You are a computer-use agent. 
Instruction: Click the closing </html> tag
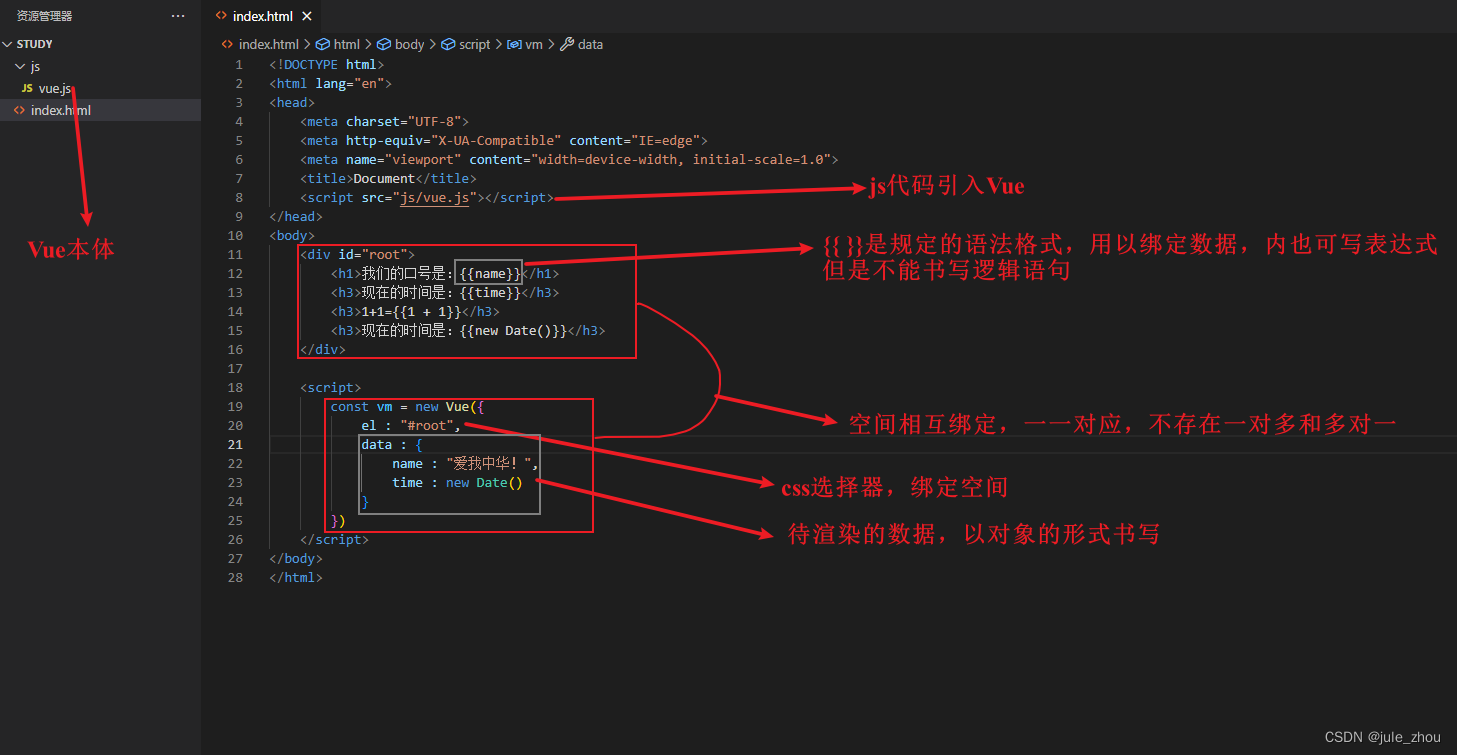296,578
